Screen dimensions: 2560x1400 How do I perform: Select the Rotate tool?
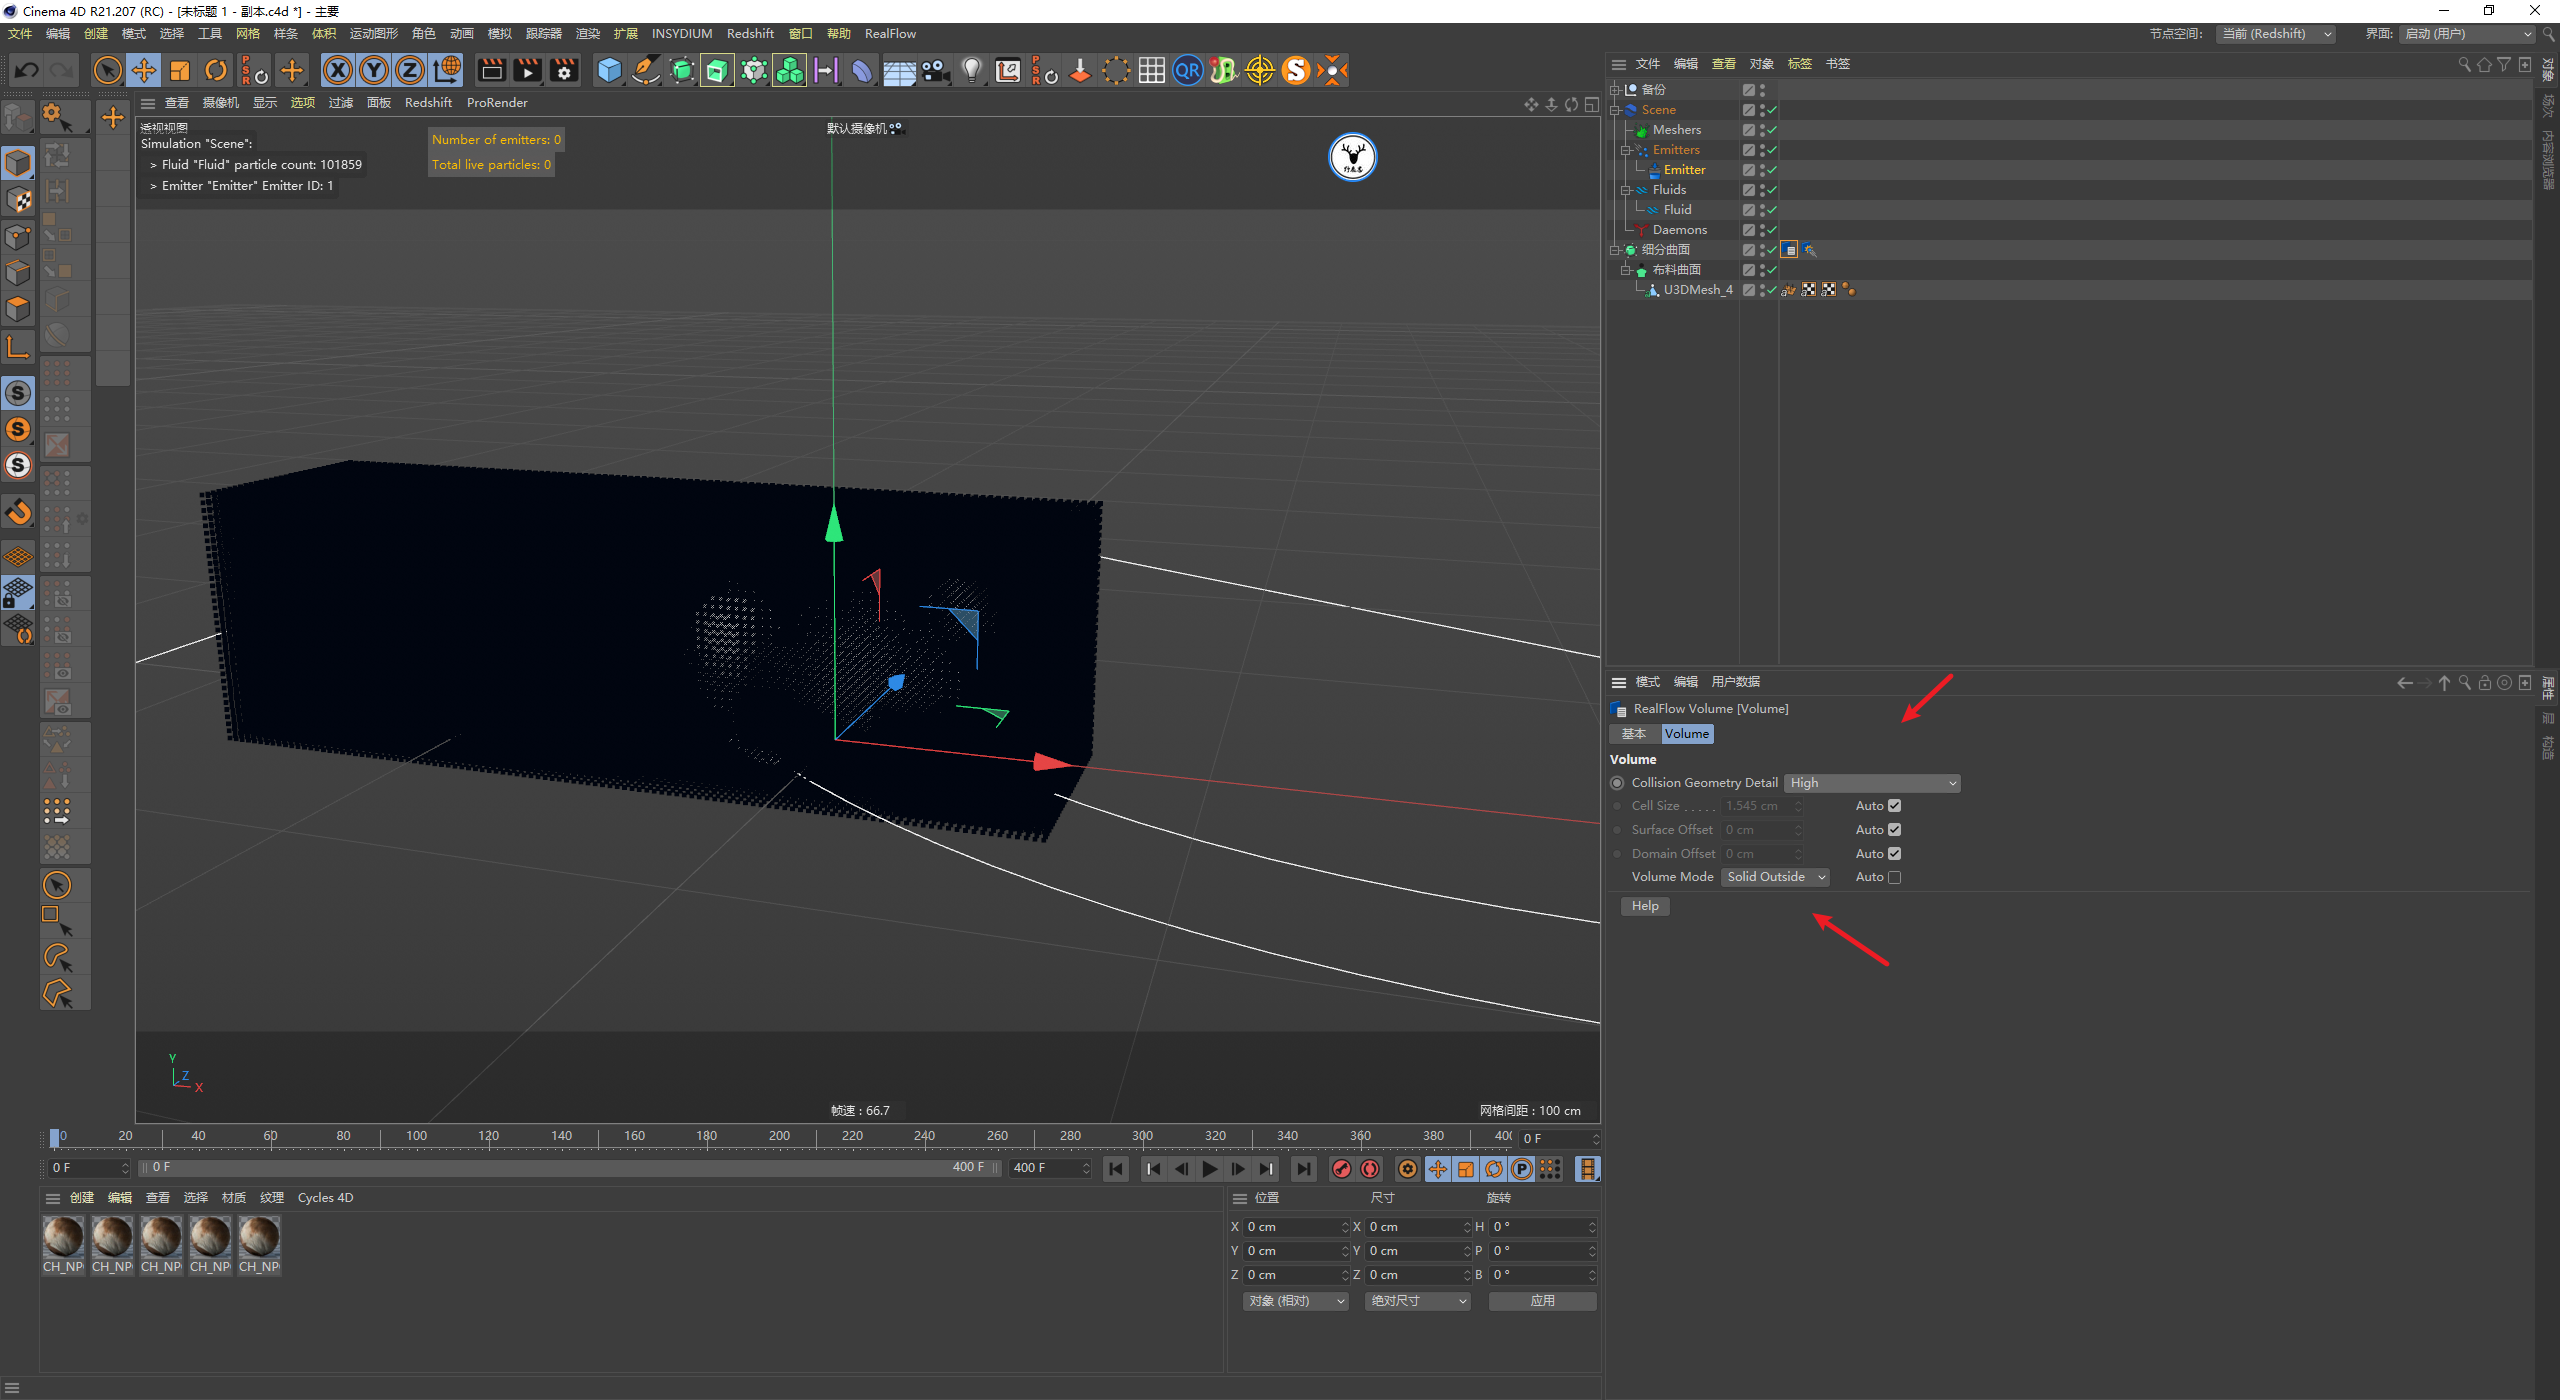216,70
